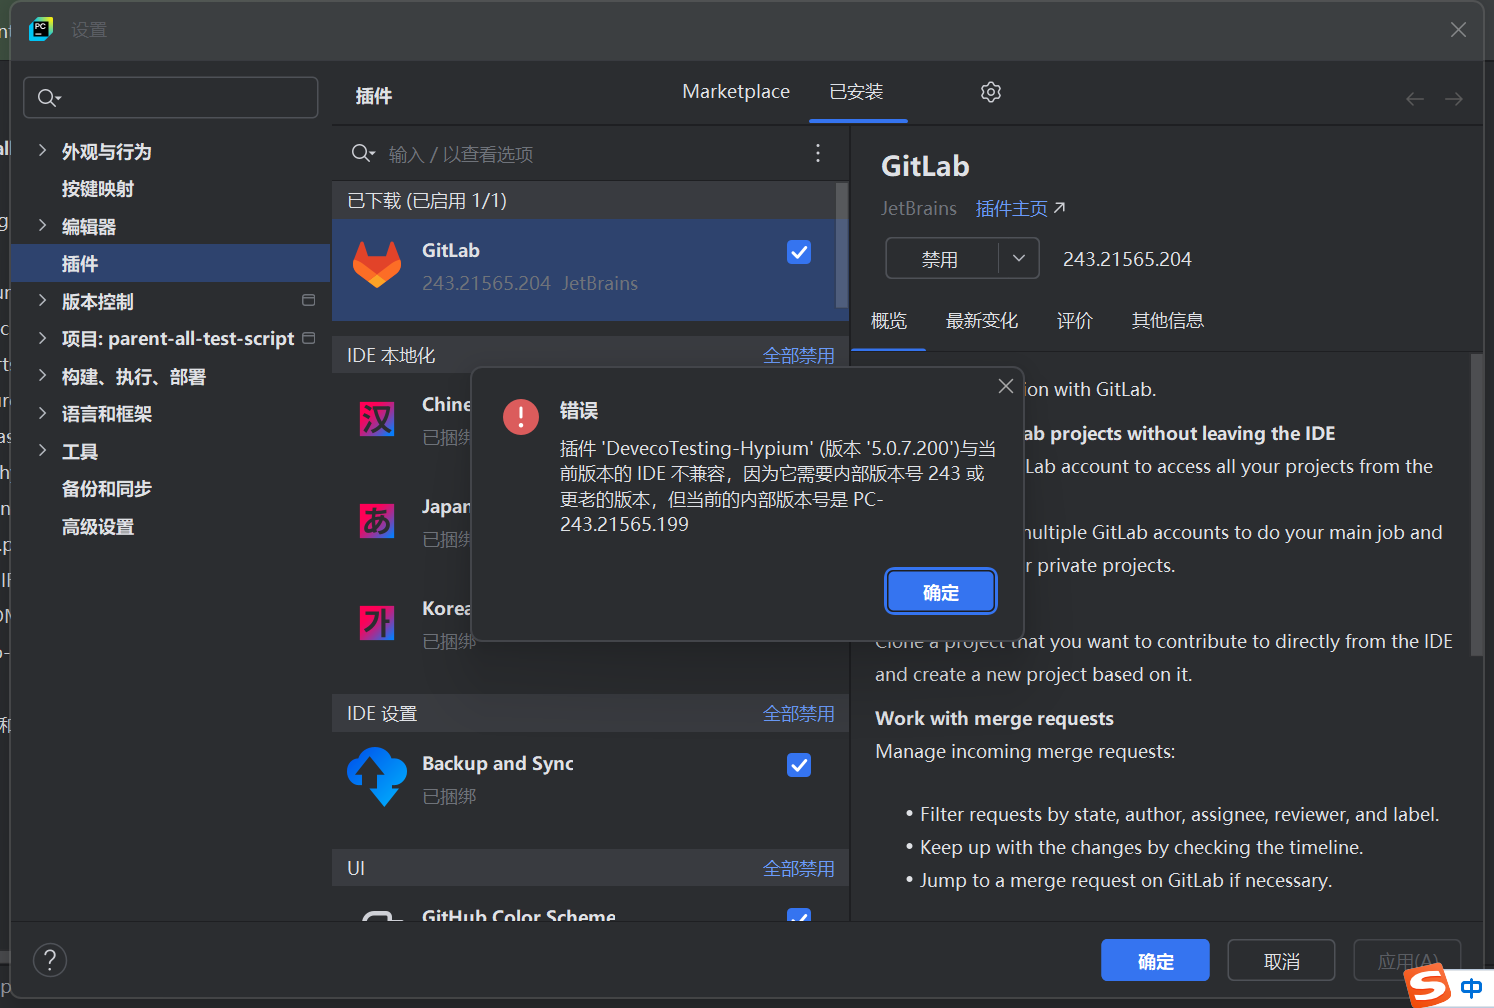Image resolution: width=1494 pixels, height=1008 pixels.
Task: Click the Backup and Sync cloud icon
Action: pos(377,776)
